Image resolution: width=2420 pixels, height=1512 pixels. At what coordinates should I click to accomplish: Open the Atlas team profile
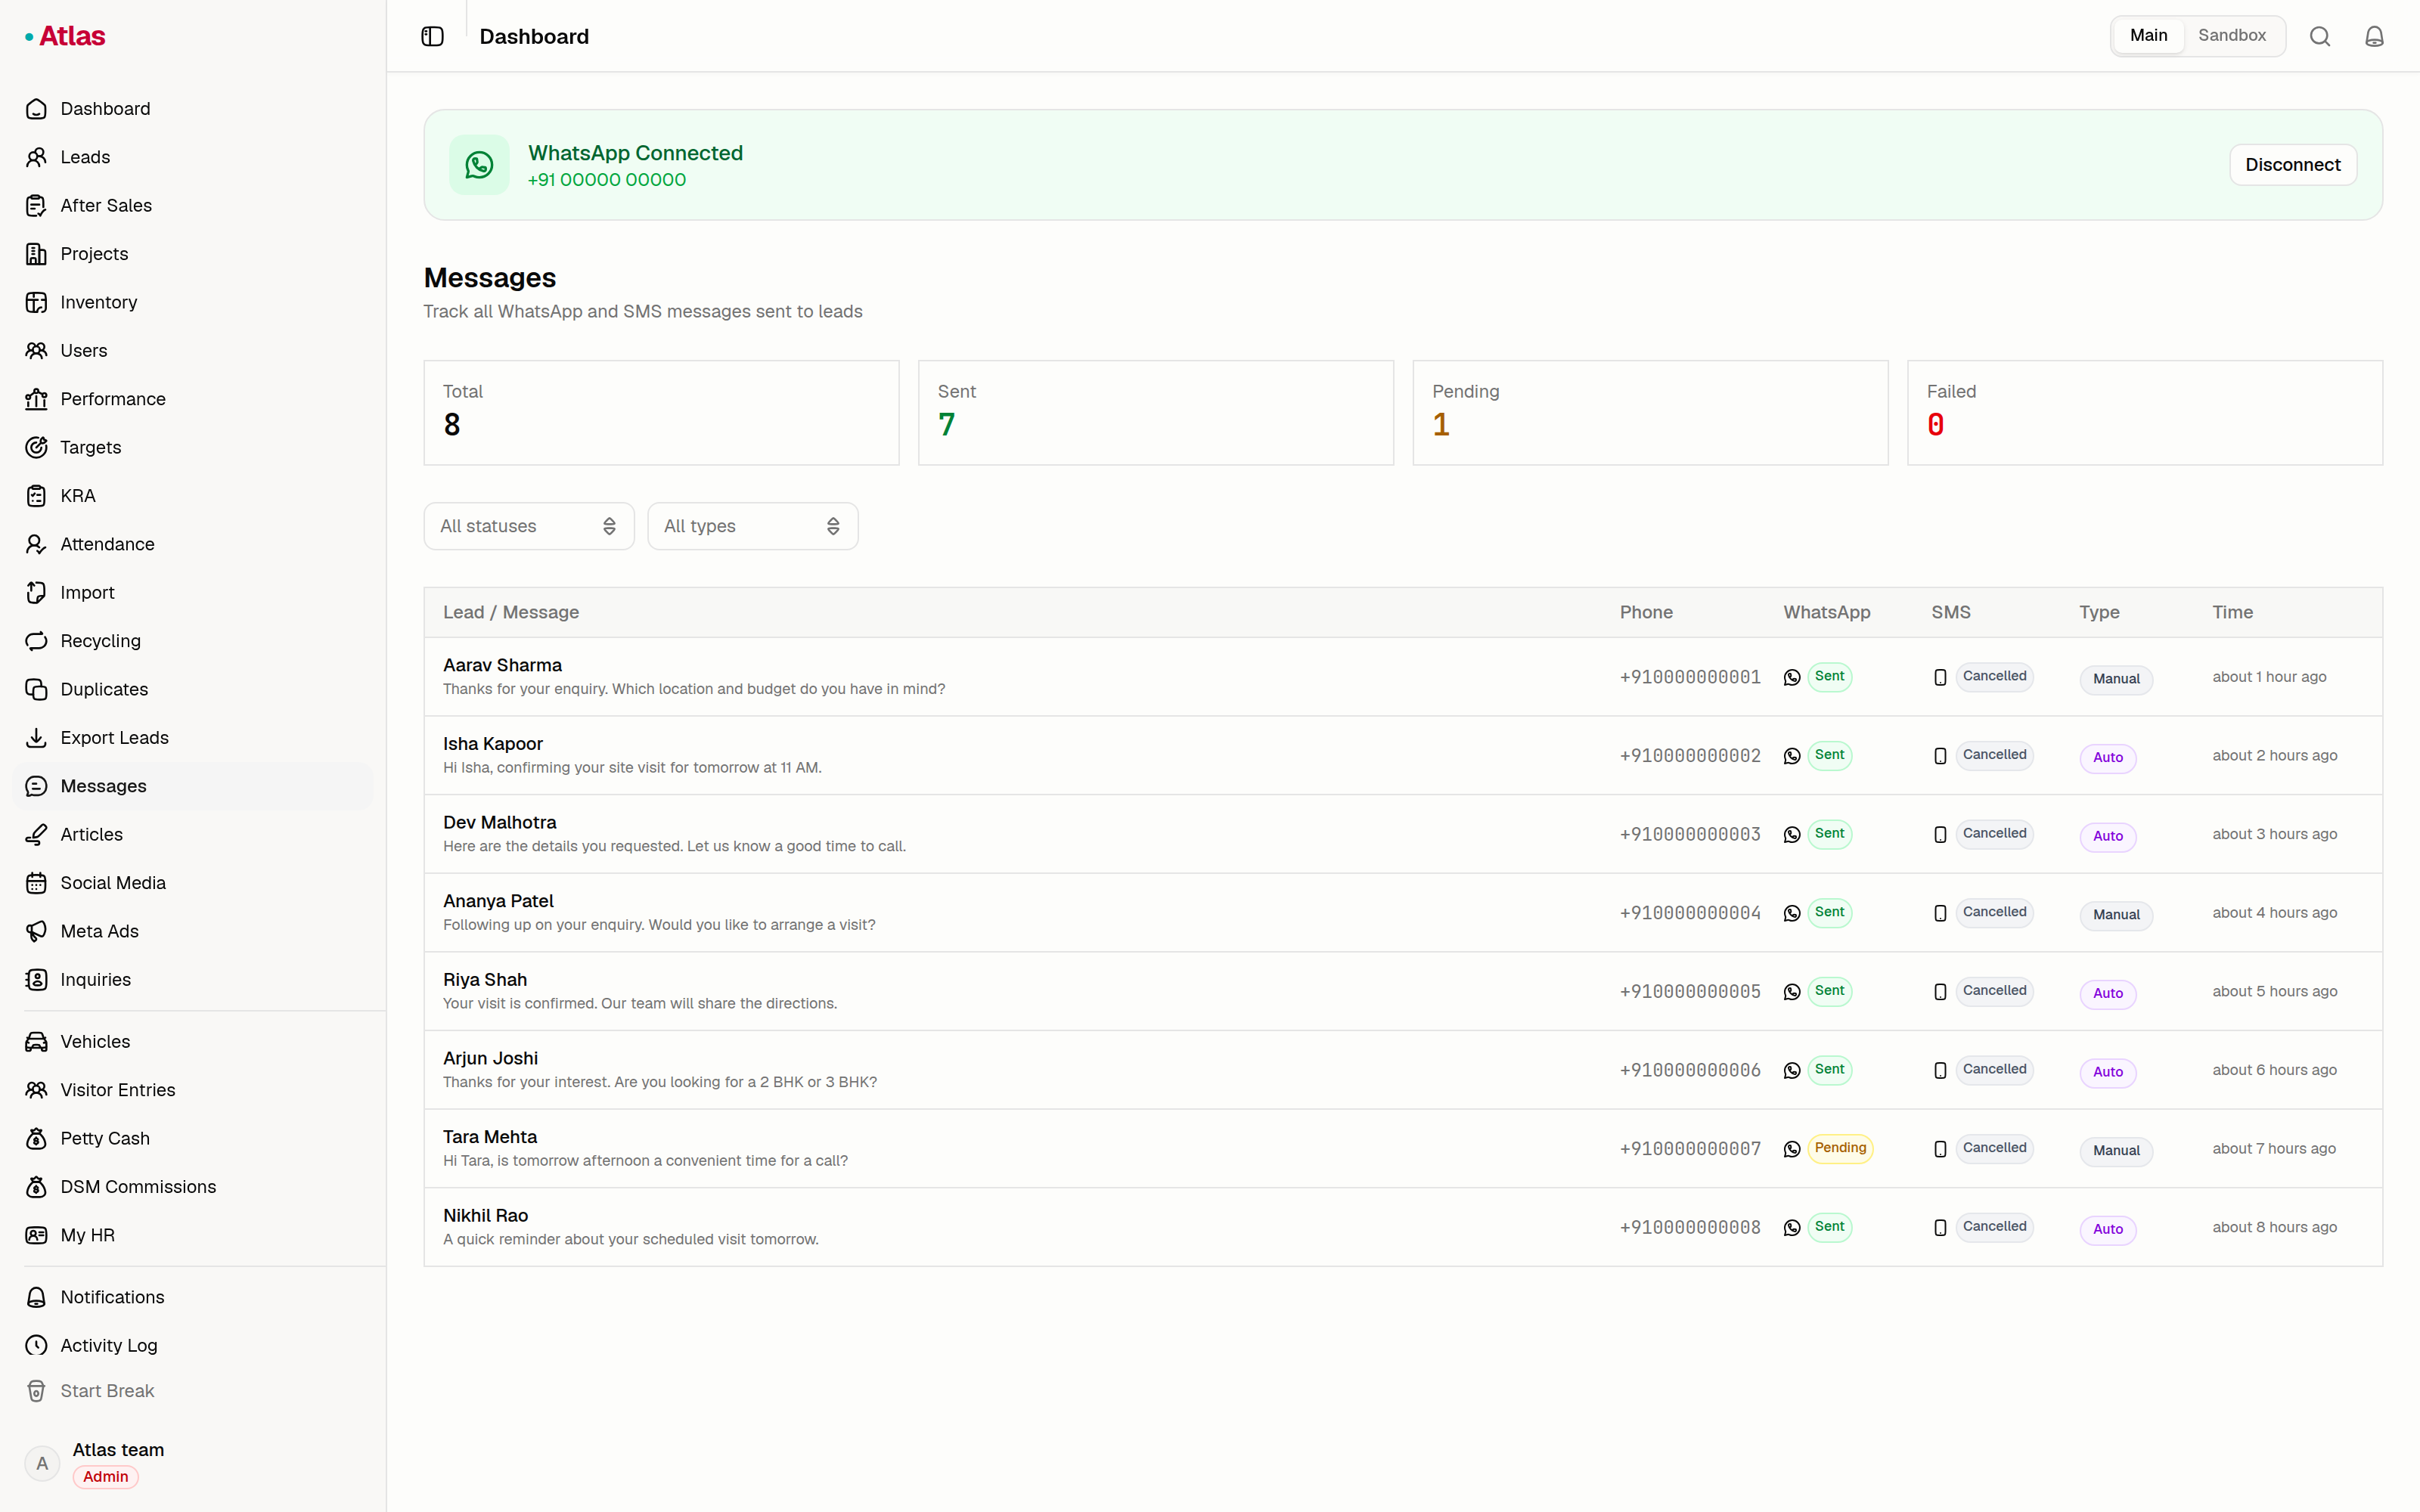193,1463
